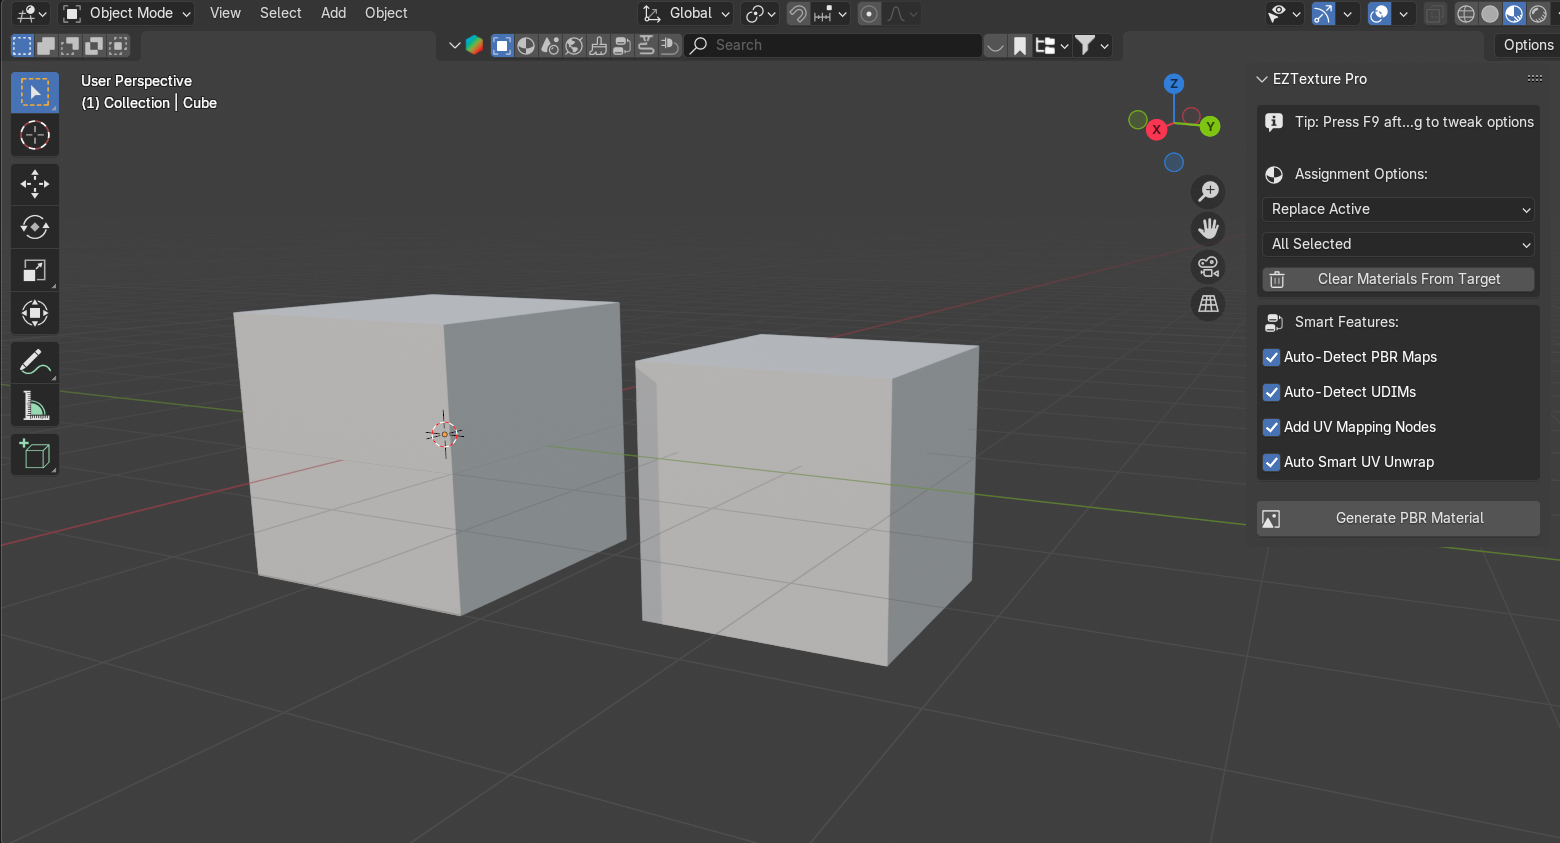1560x843 pixels.
Task: Switch to material preview shading
Action: [1514, 13]
